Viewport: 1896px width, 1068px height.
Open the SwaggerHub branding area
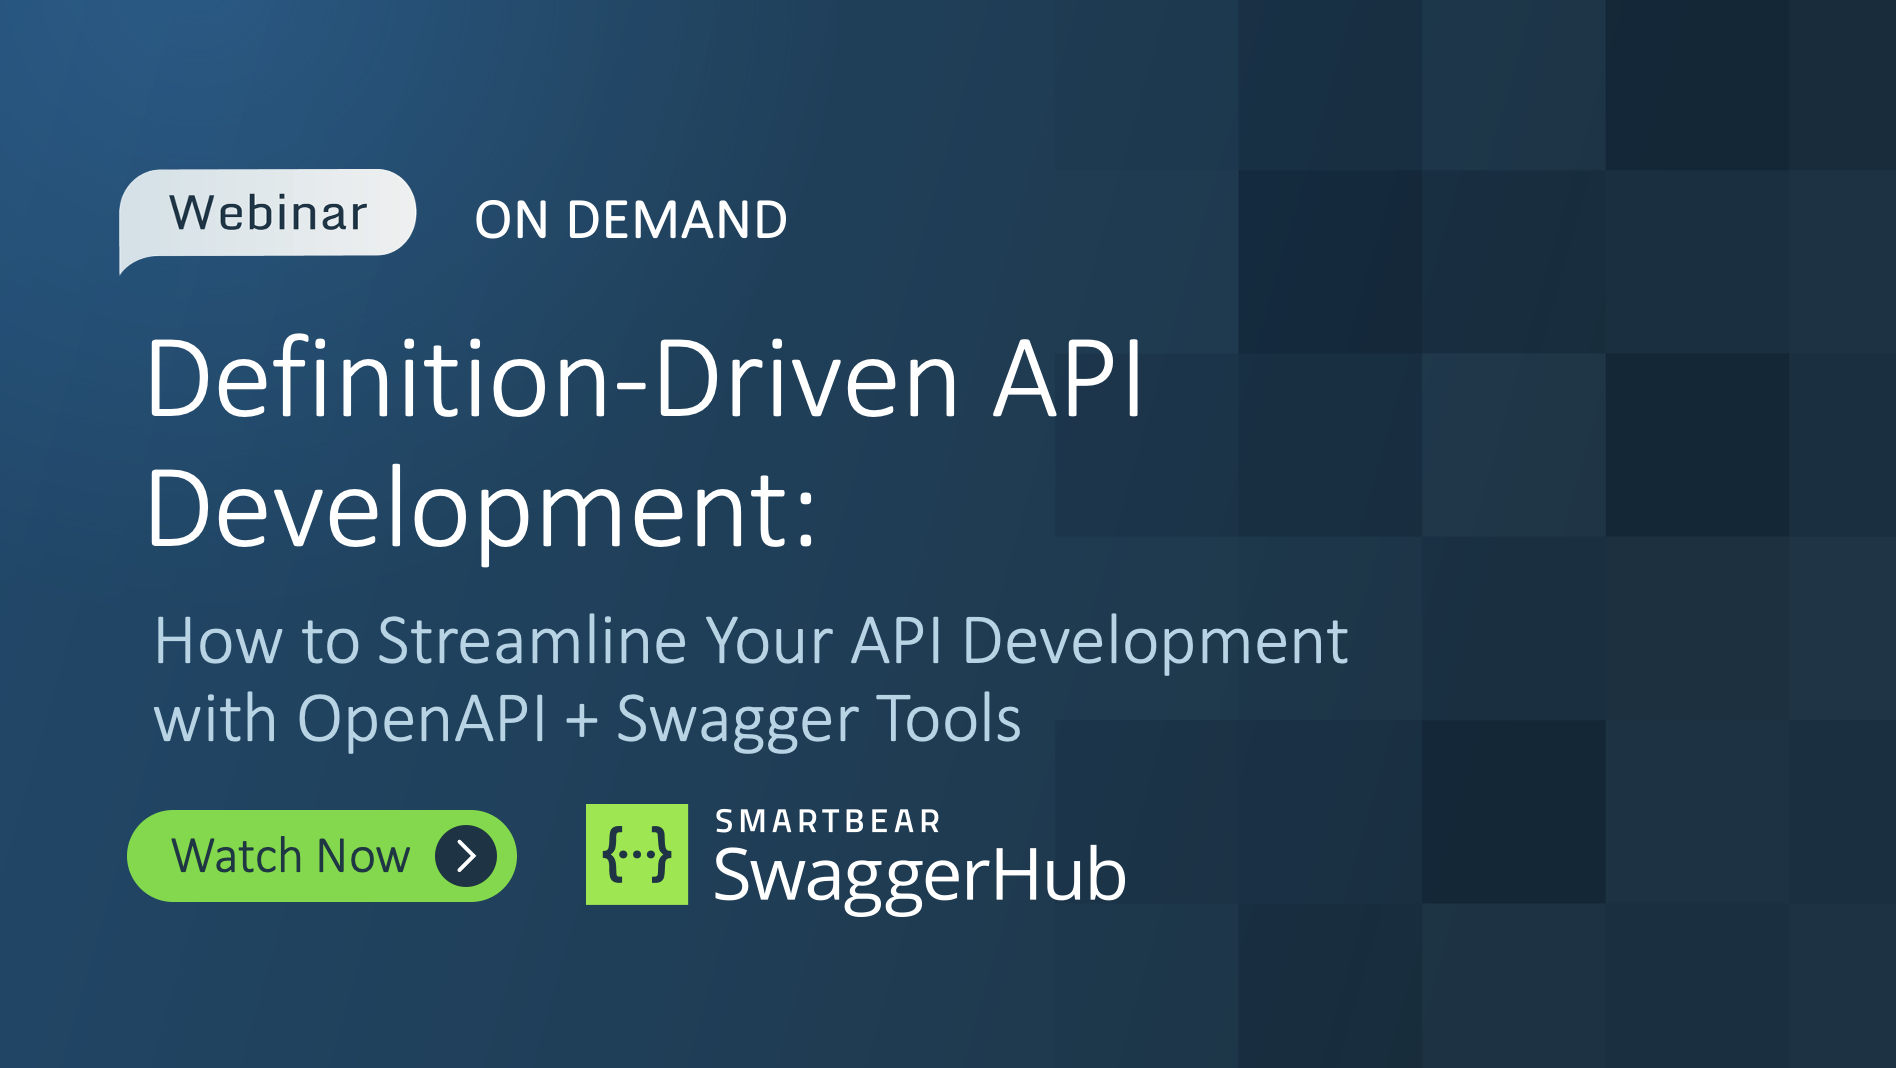tap(855, 858)
